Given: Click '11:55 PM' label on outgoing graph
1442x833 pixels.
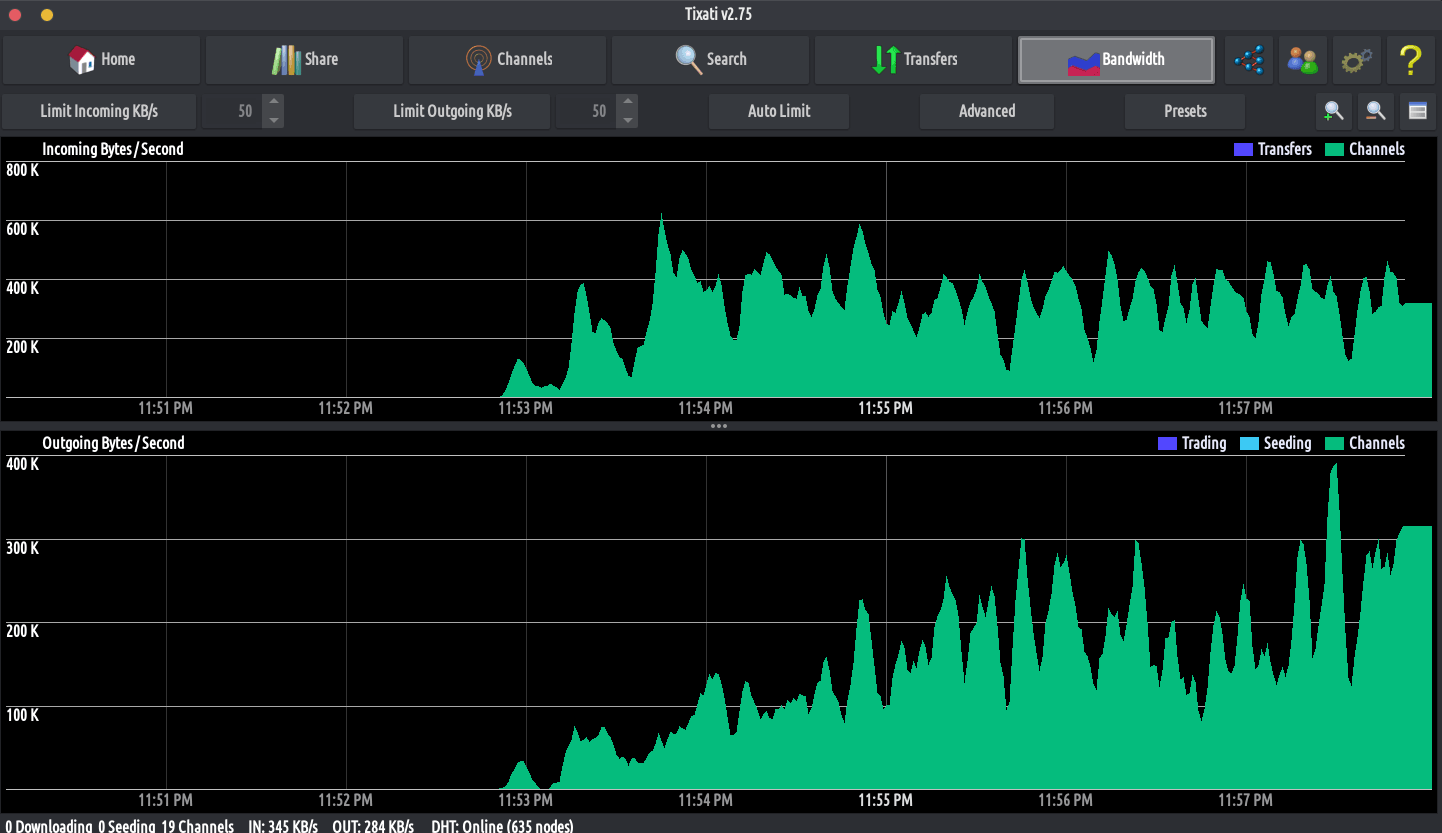Looking at the screenshot, I should 885,800.
